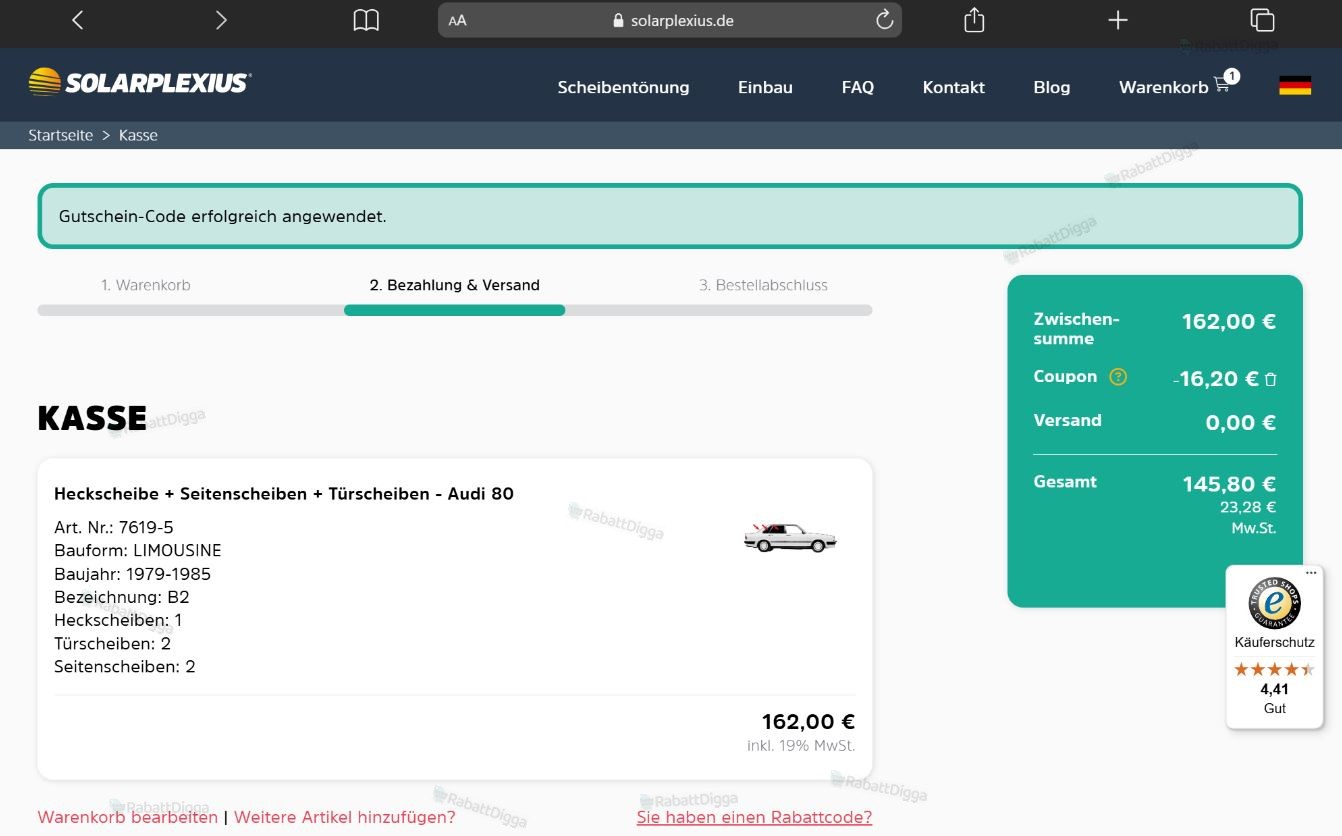Open the Blog section
Viewport: 1342px width, 836px height.
tap(1052, 87)
